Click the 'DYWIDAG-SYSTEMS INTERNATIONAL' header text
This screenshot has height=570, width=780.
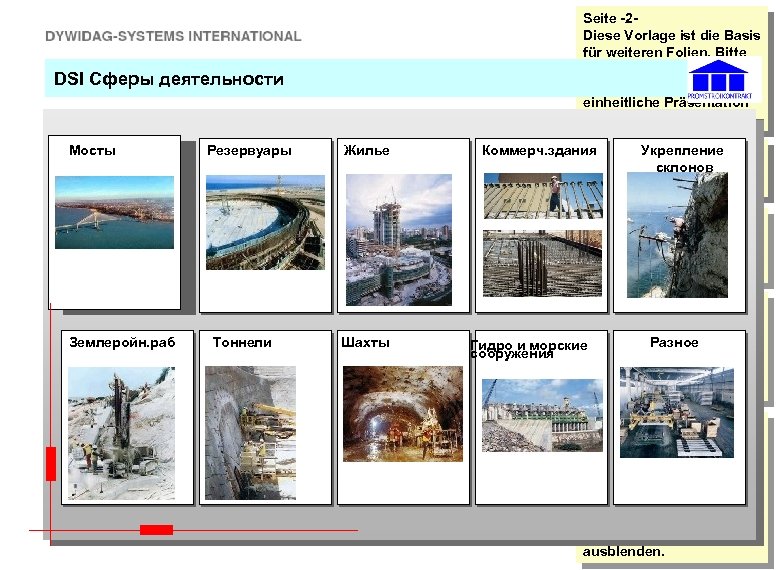pyautogui.click(x=173, y=36)
